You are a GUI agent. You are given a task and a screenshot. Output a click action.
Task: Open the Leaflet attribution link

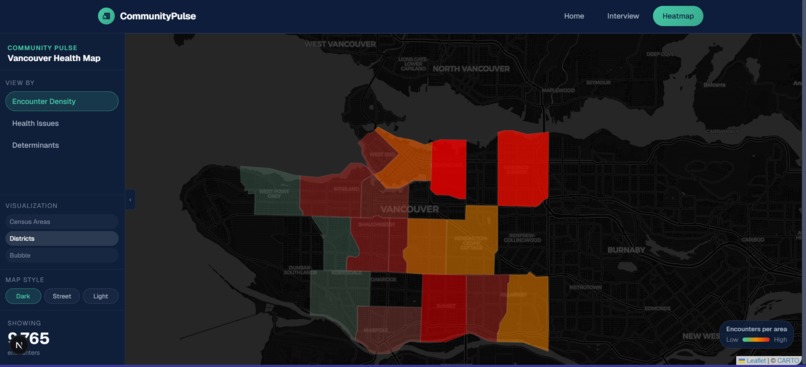click(x=756, y=361)
